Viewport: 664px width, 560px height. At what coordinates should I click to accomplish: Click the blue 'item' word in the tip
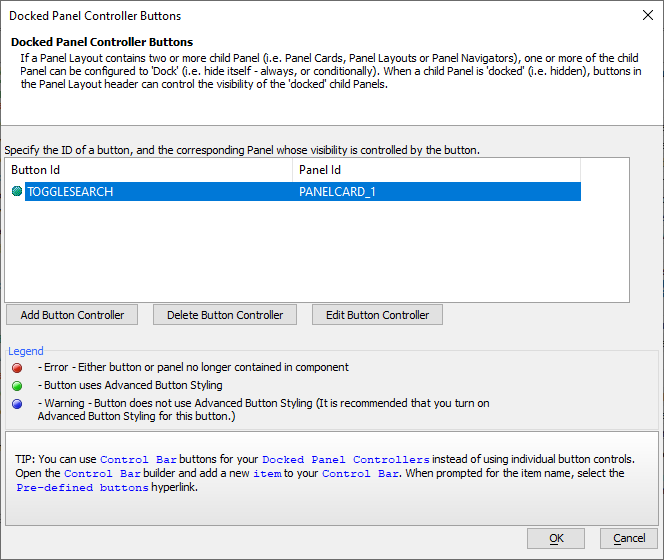(267, 474)
